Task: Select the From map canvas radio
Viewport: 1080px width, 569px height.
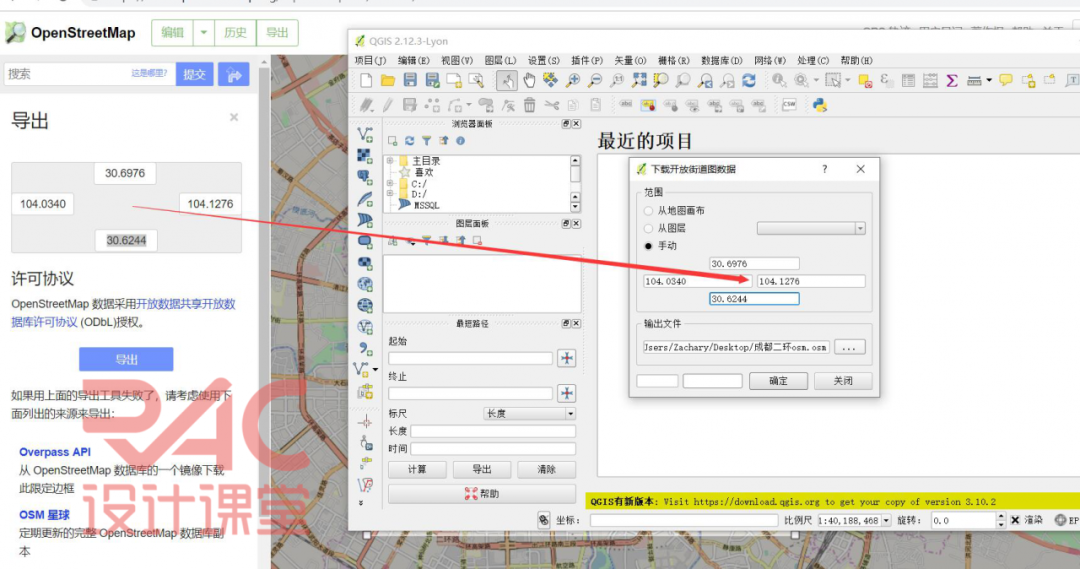Action: coord(648,211)
